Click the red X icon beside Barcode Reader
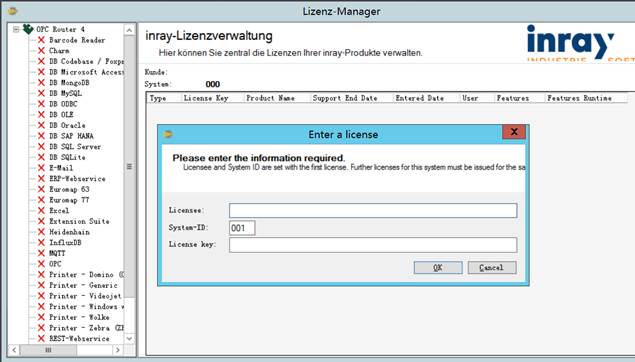This screenshot has height=362, width=635. coord(41,40)
